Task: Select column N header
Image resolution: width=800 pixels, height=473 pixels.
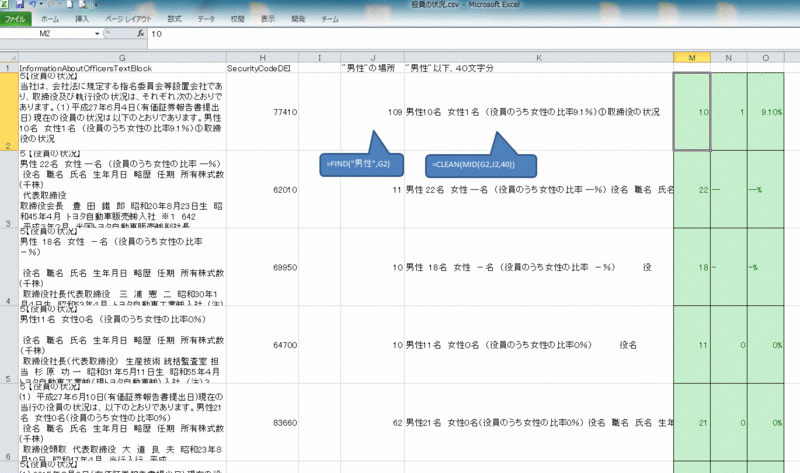Action: click(x=729, y=58)
